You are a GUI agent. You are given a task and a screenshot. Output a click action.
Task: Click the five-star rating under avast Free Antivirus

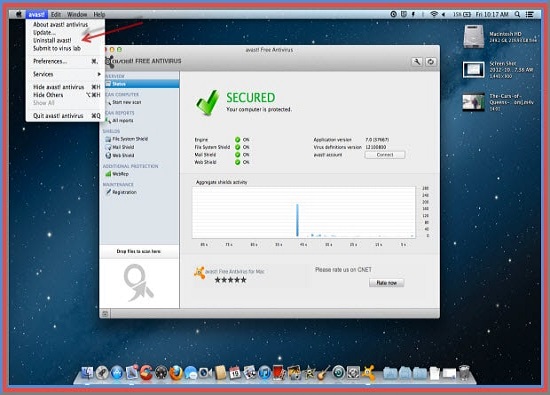click(230, 280)
